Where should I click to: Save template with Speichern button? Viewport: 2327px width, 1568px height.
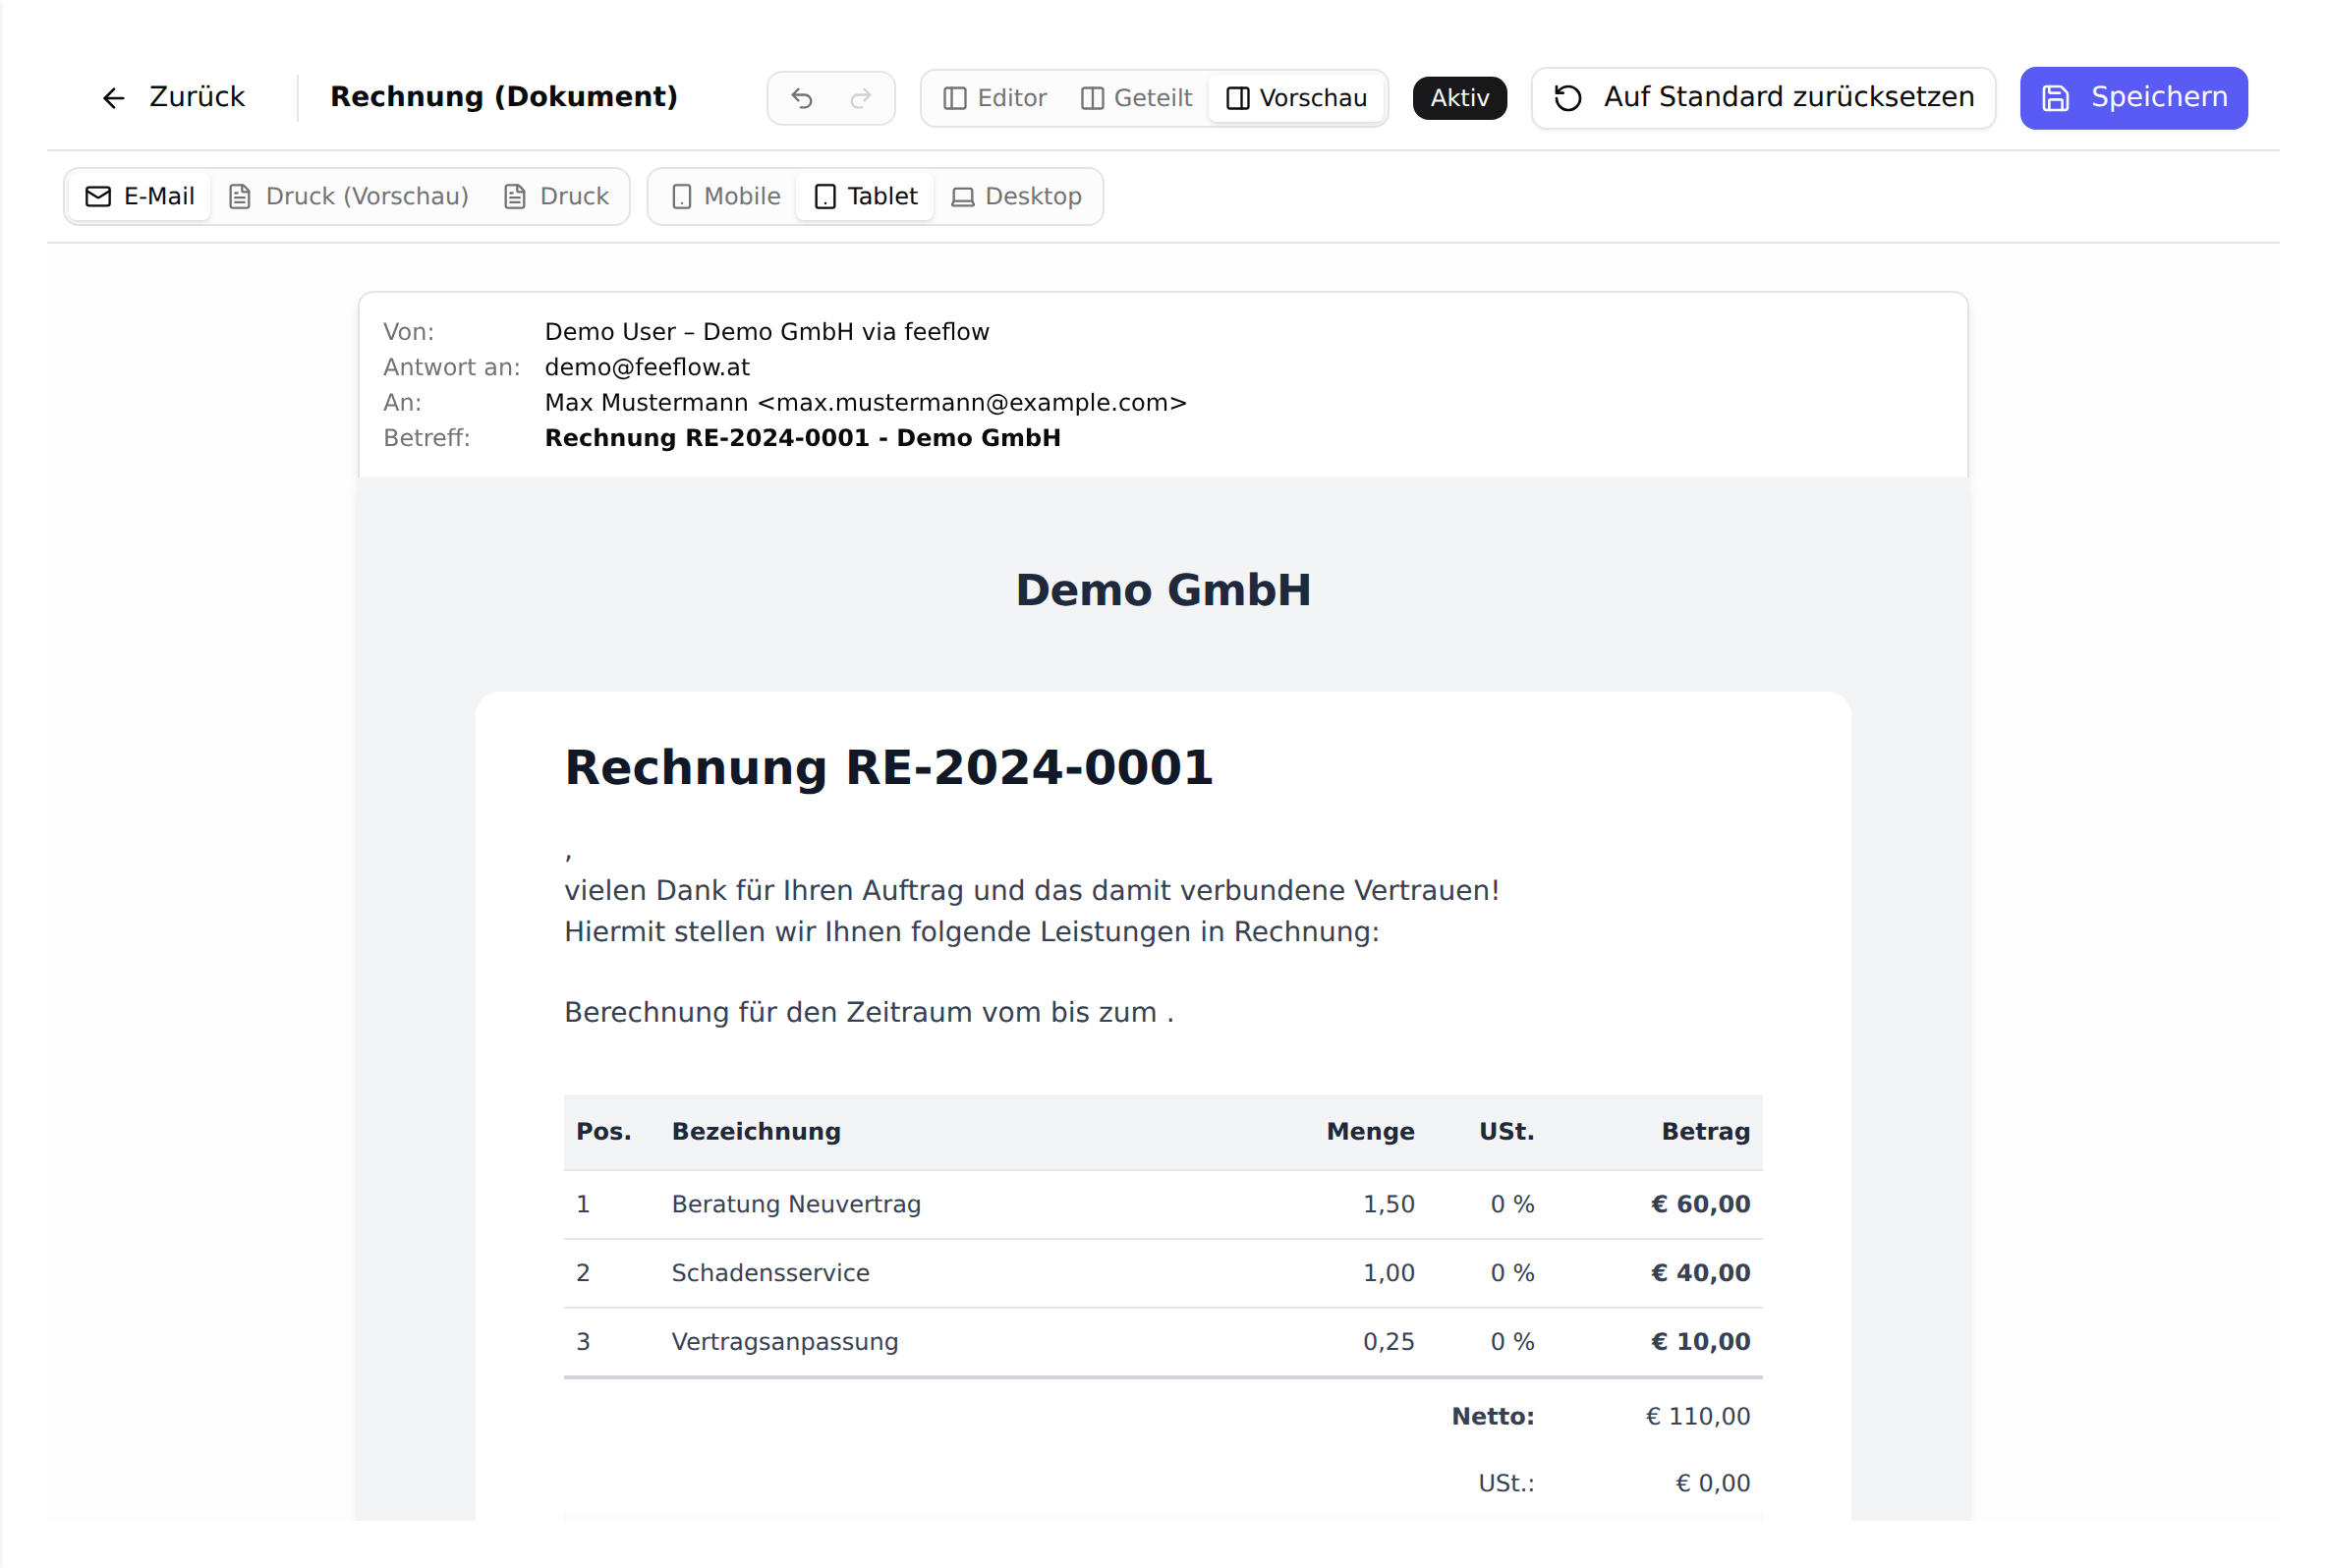(x=2133, y=98)
